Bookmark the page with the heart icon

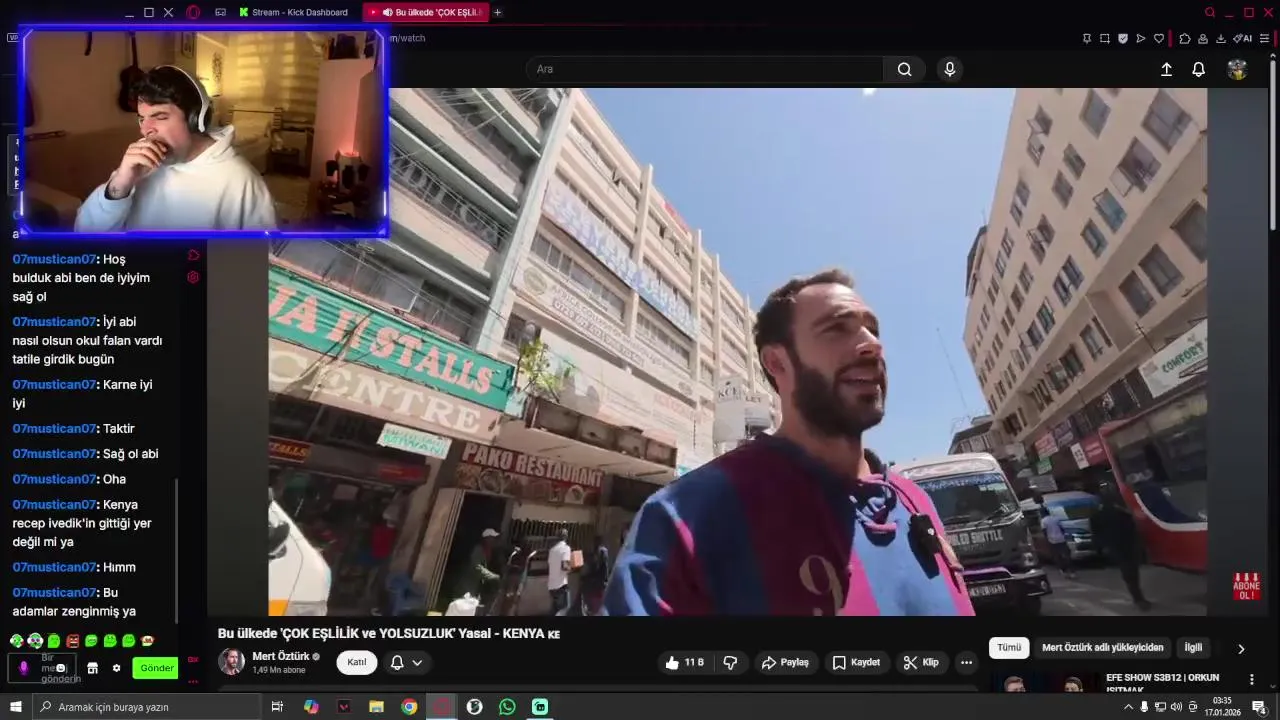click(1159, 38)
